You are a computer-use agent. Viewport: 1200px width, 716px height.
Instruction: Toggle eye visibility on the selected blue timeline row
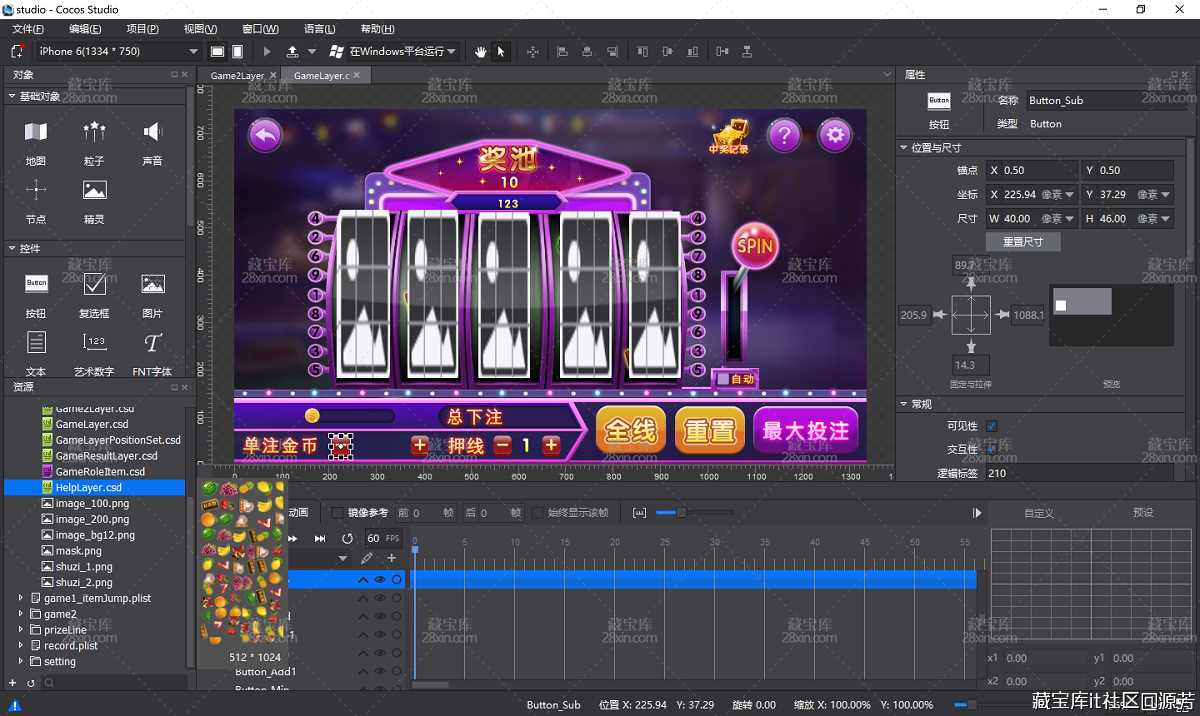[380, 579]
